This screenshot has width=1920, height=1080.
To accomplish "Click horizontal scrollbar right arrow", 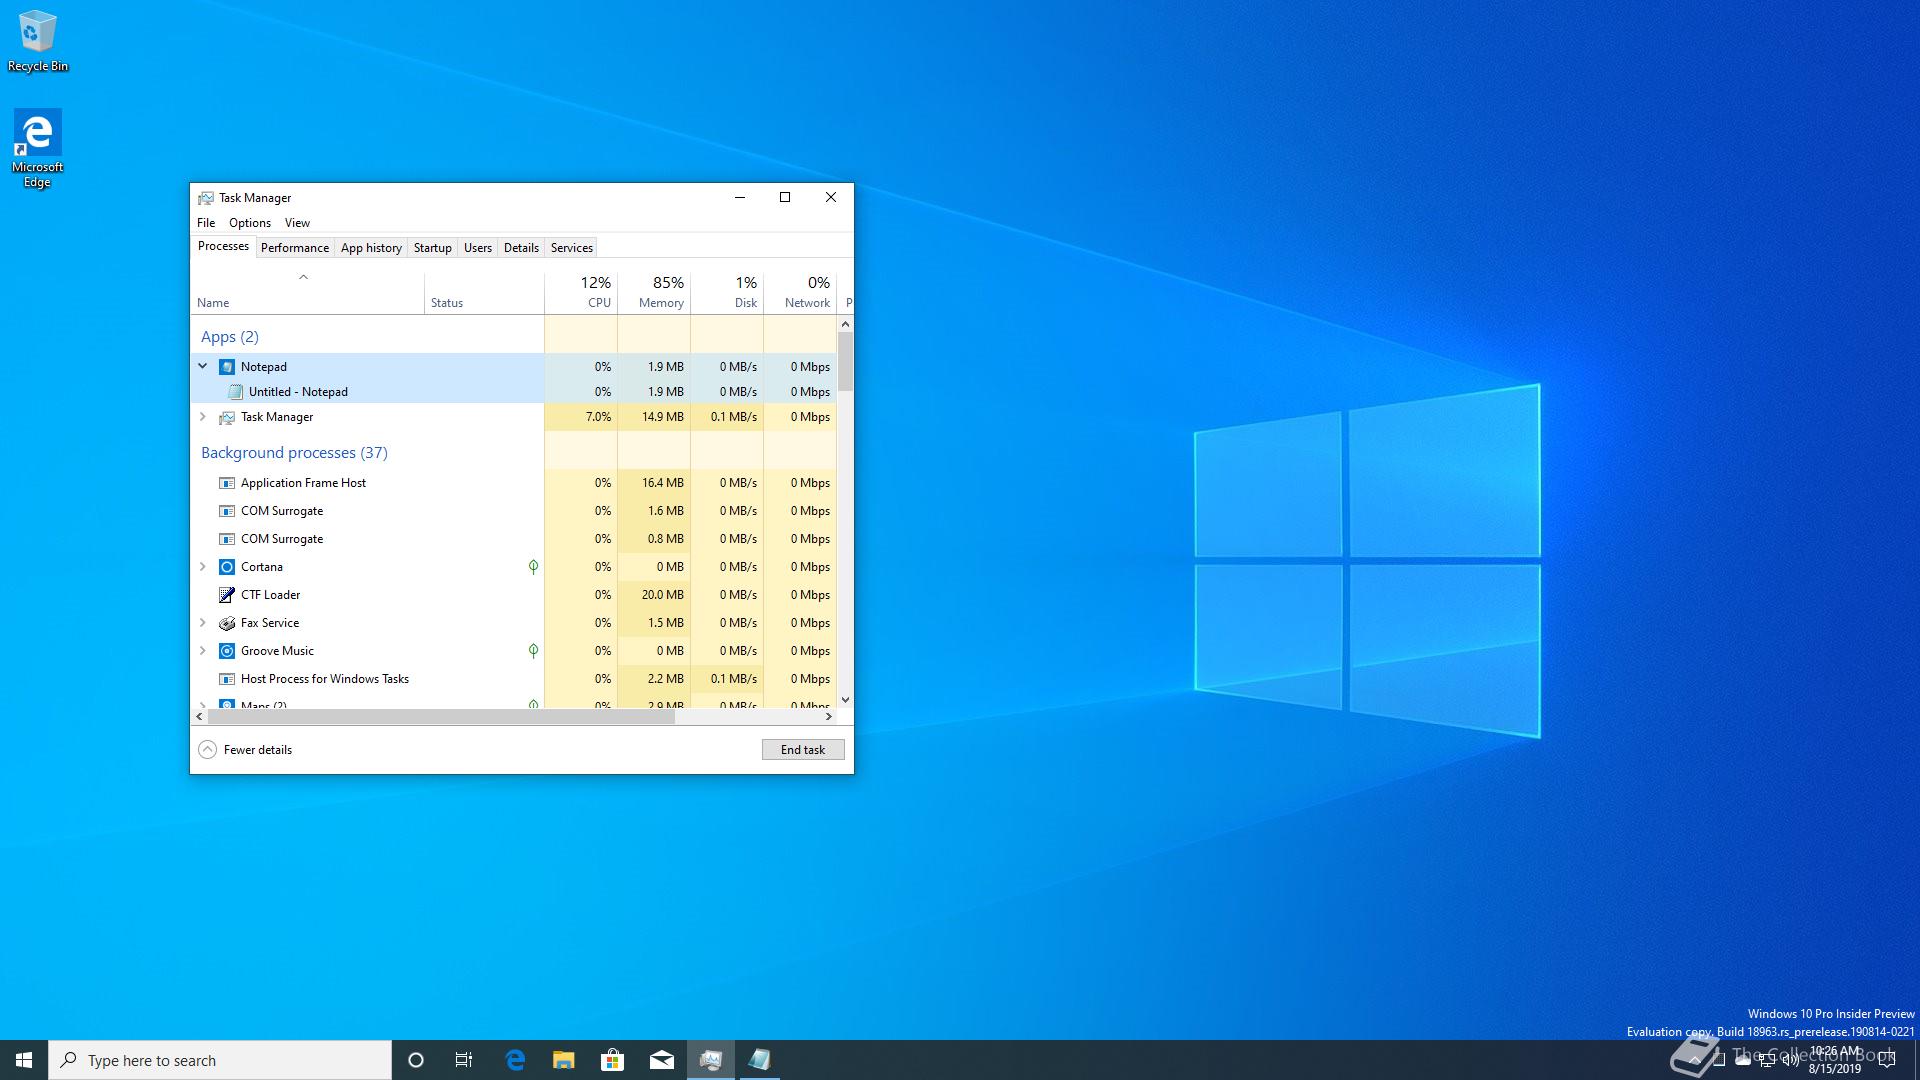I will [828, 717].
